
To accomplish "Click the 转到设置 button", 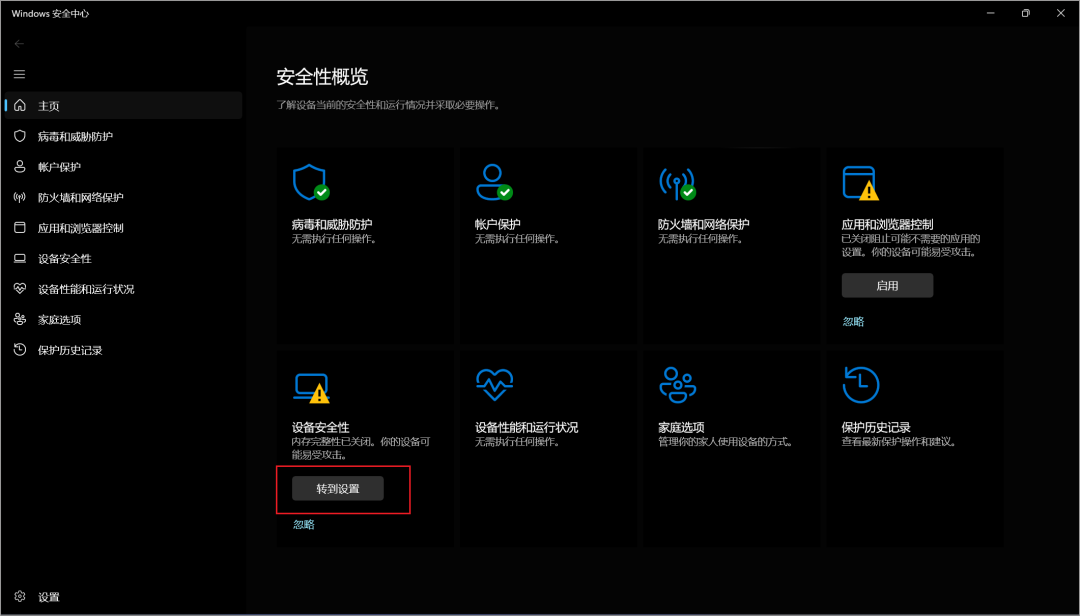I will click(x=338, y=489).
